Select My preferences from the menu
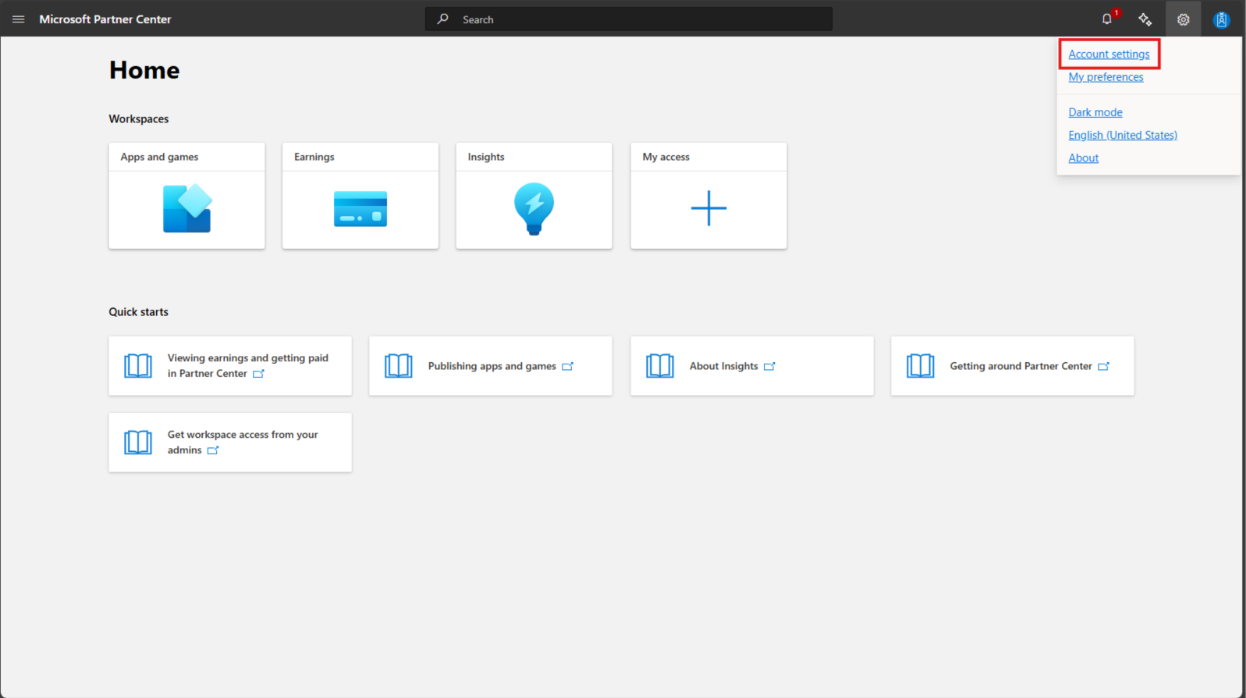 coord(1106,76)
